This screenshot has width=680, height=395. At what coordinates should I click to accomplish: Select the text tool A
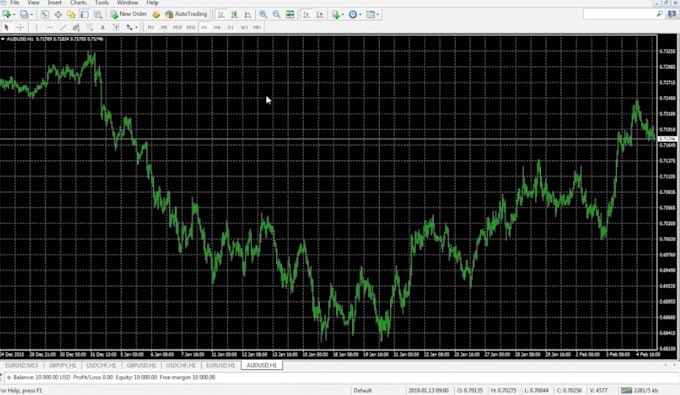103,27
